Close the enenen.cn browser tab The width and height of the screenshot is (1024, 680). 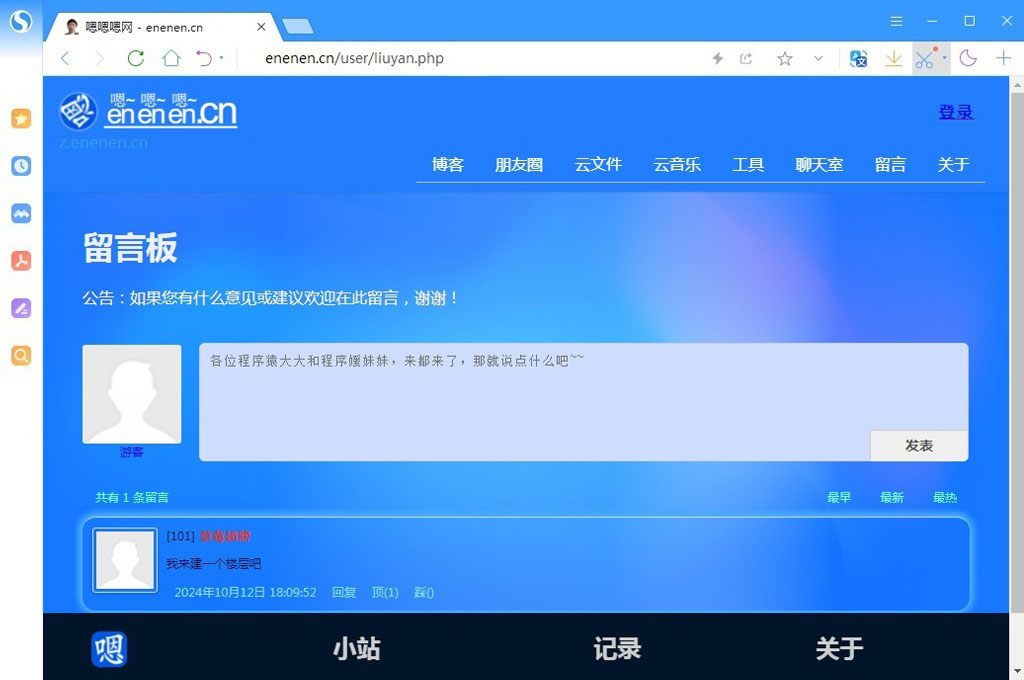[261, 27]
